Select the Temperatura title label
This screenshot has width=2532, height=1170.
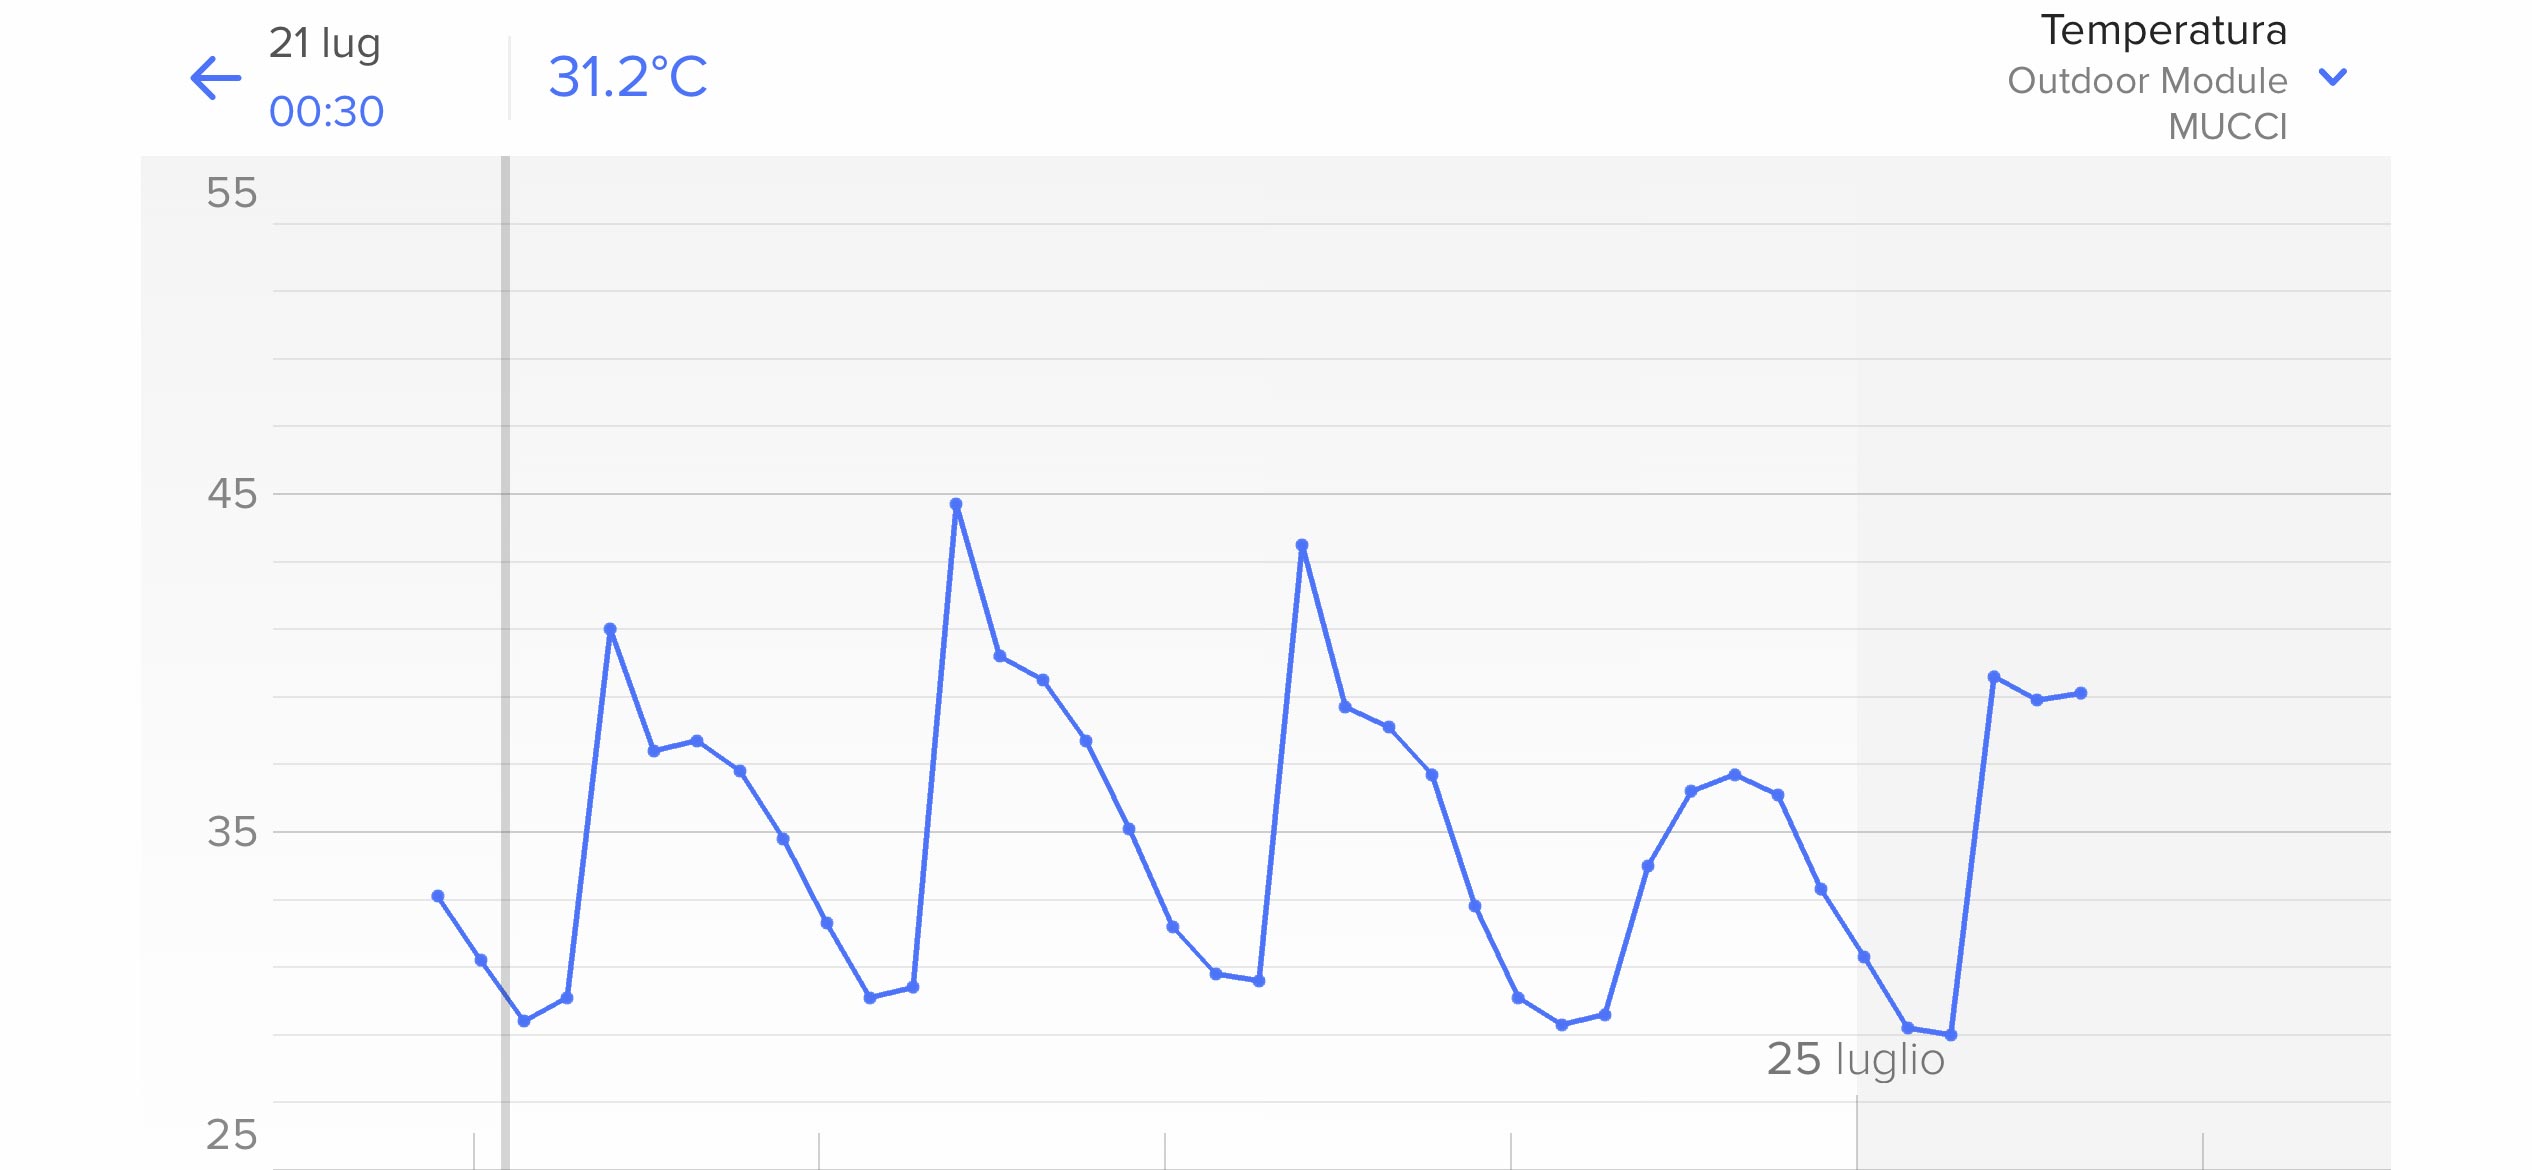pyautogui.click(x=2163, y=30)
